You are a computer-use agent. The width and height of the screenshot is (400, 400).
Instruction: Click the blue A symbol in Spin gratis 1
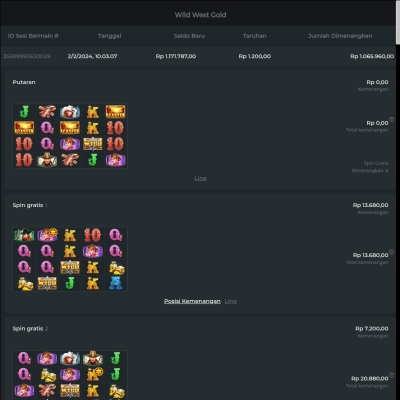[115, 283]
